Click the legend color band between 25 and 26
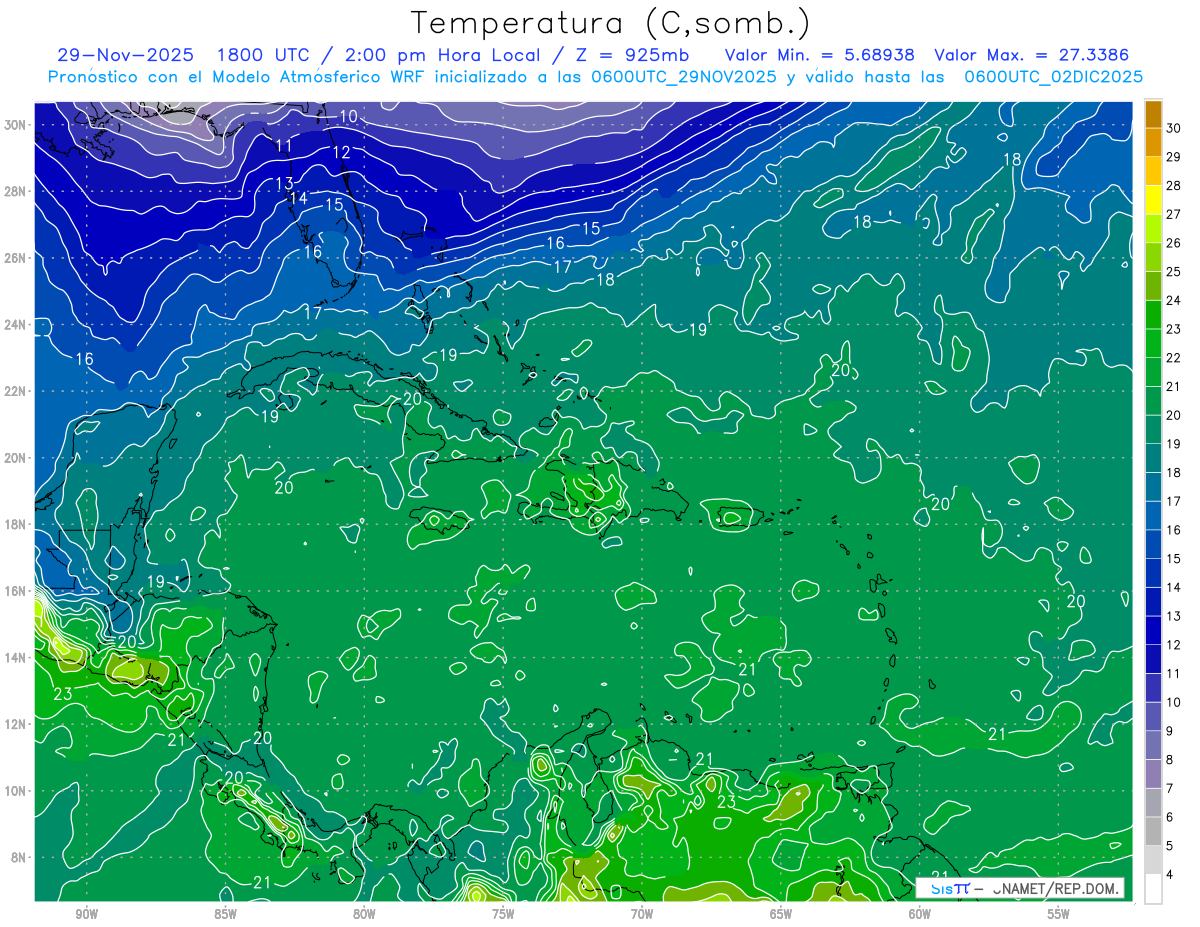Screen dimensions: 1200x927 point(1153,257)
